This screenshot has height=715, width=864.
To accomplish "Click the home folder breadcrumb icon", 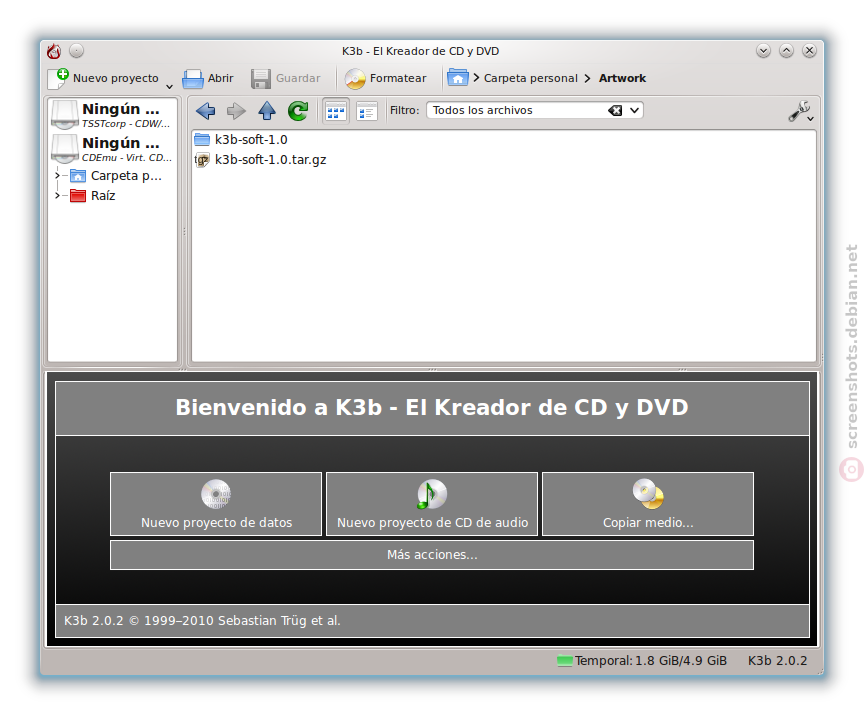I will (x=457, y=78).
